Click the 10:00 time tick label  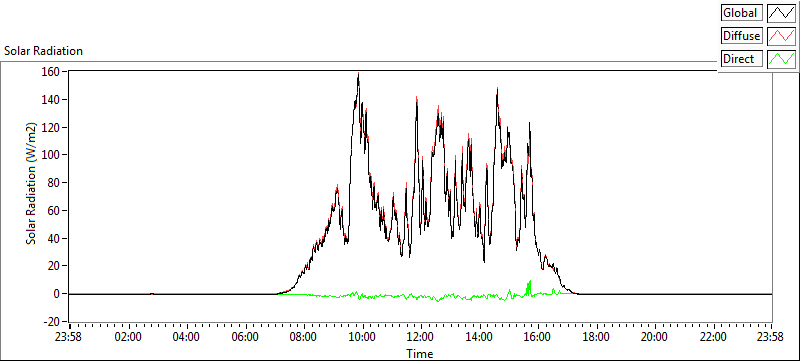pyautogui.click(x=362, y=337)
